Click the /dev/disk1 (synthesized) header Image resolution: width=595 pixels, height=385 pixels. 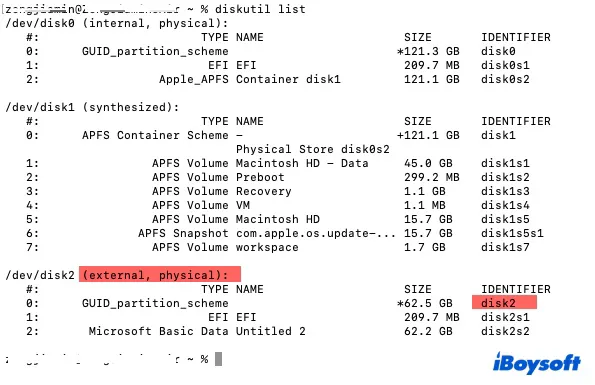92,107
